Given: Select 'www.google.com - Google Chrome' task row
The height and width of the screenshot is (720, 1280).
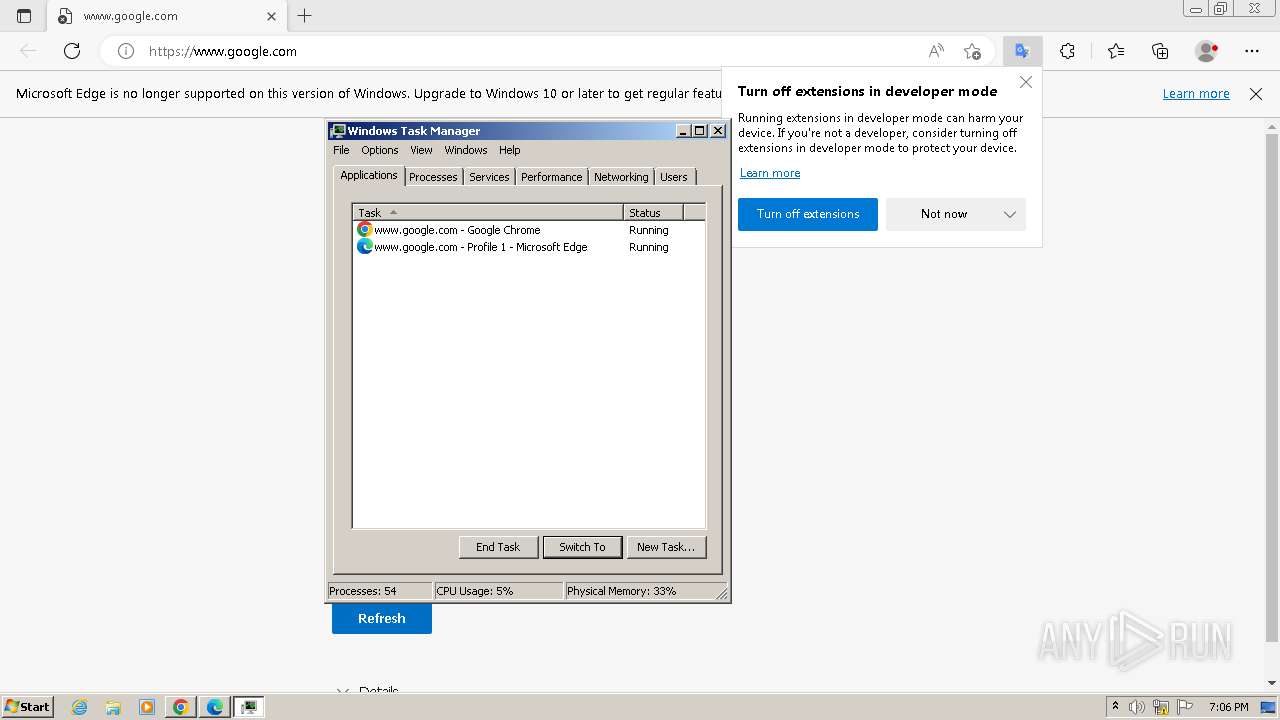Looking at the screenshot, I should (x=530, y=230).
